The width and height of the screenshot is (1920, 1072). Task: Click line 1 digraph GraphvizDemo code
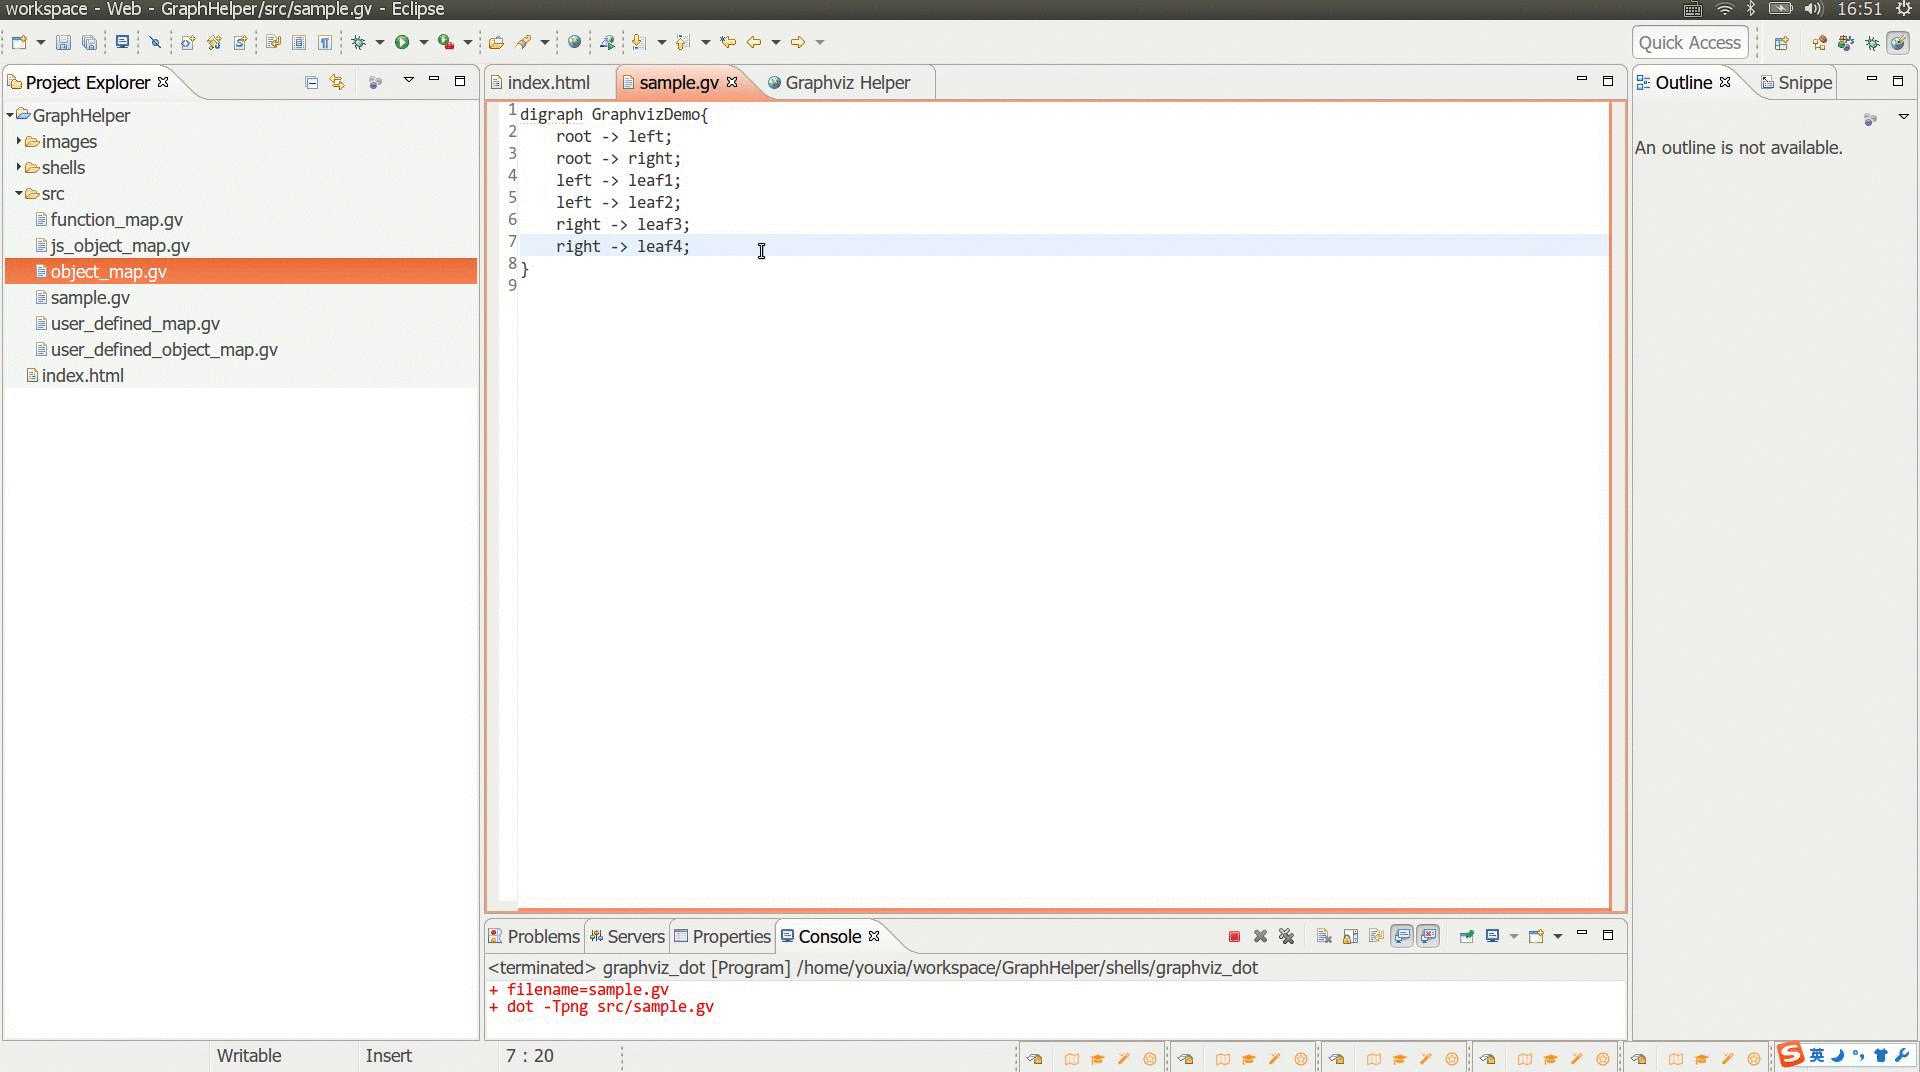click(x=613, y=114)
